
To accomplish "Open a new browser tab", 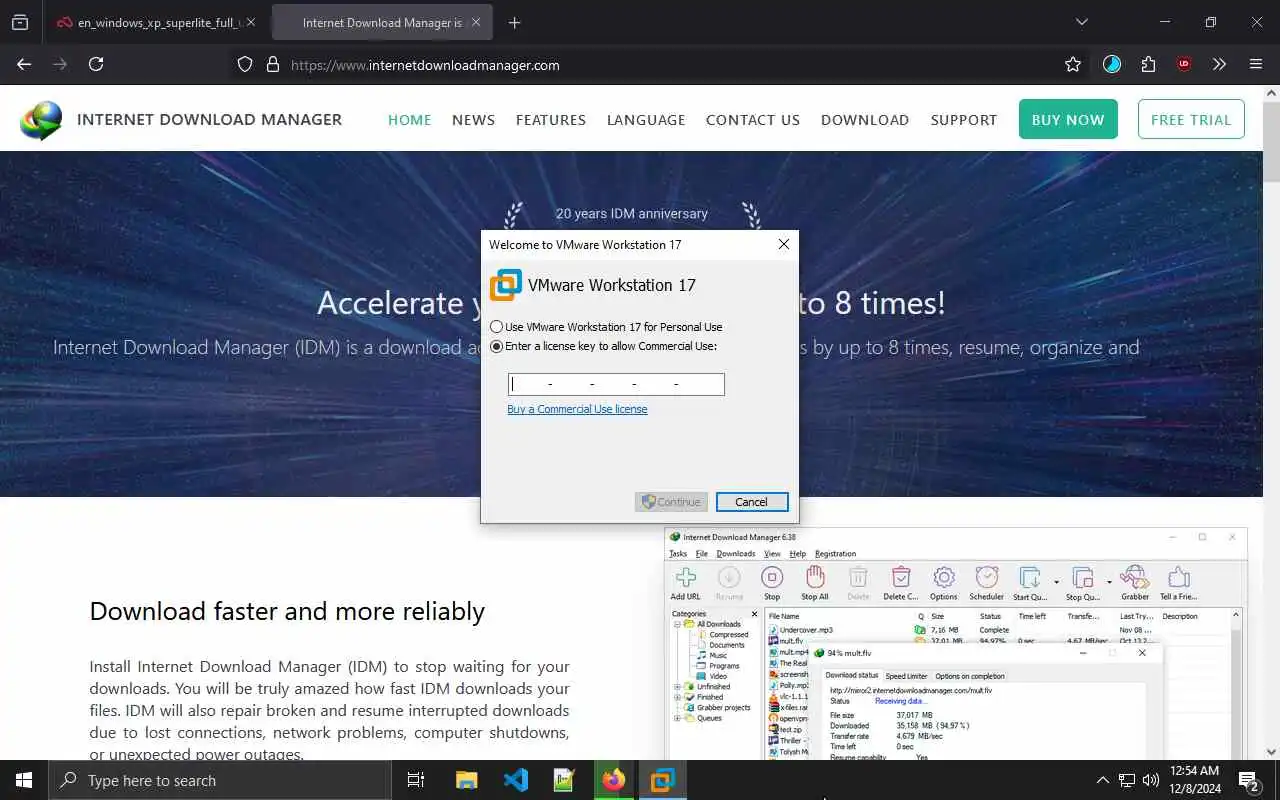I will coord(514,22).
